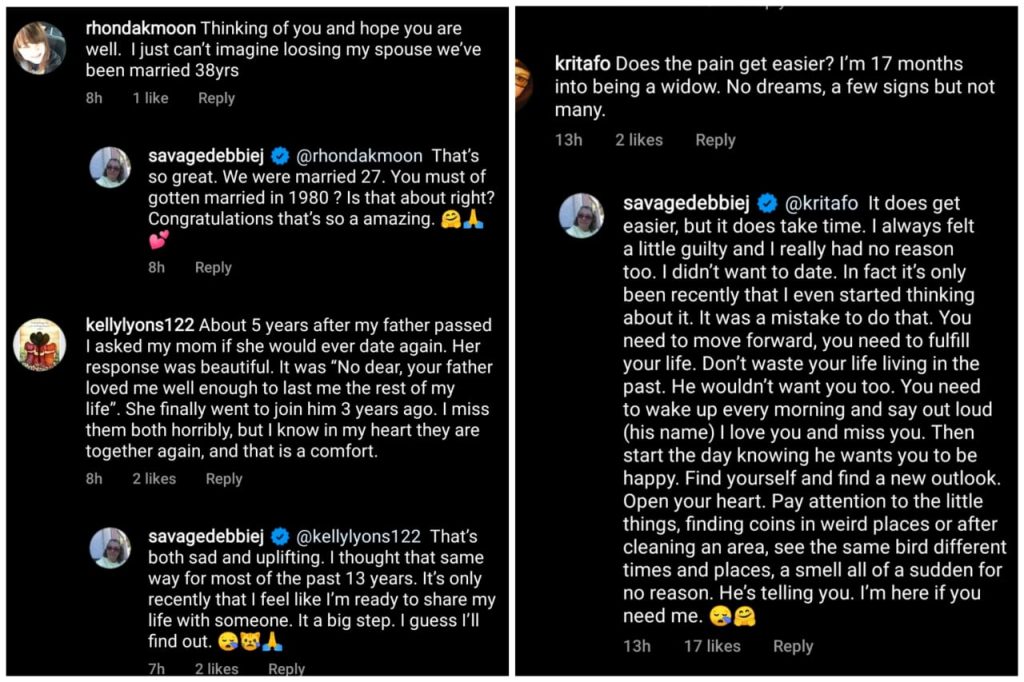Click savagedebbiej's avatar beside her first reply
1024x682 pixels.
tap(110, 168)
